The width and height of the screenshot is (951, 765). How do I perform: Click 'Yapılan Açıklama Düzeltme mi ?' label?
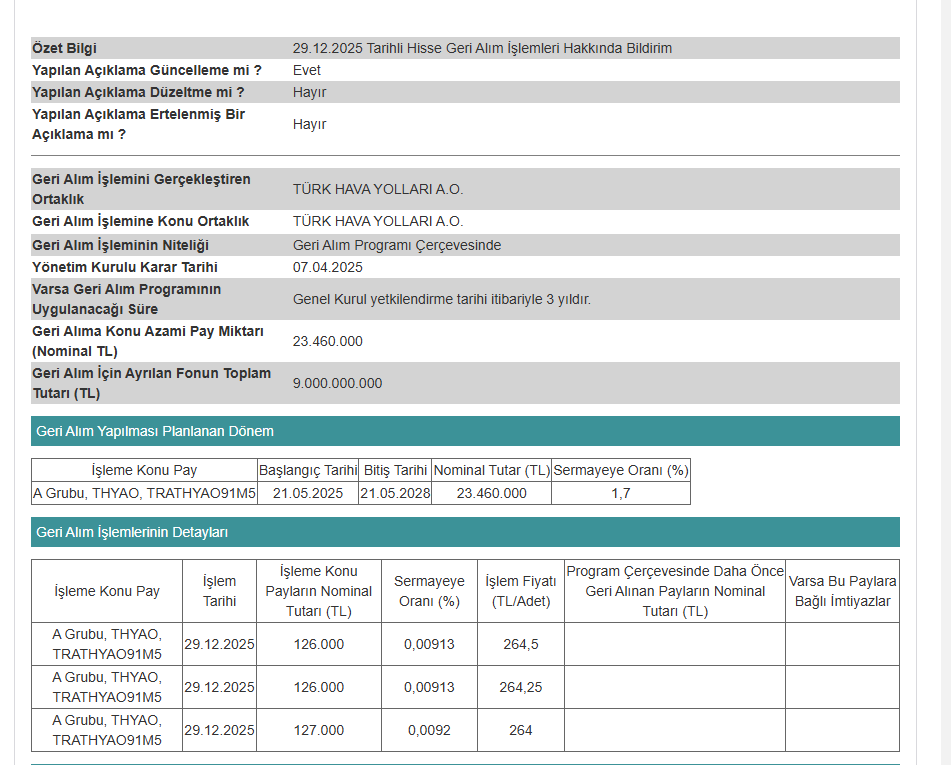pyautogui.click(x=138, y=92)
